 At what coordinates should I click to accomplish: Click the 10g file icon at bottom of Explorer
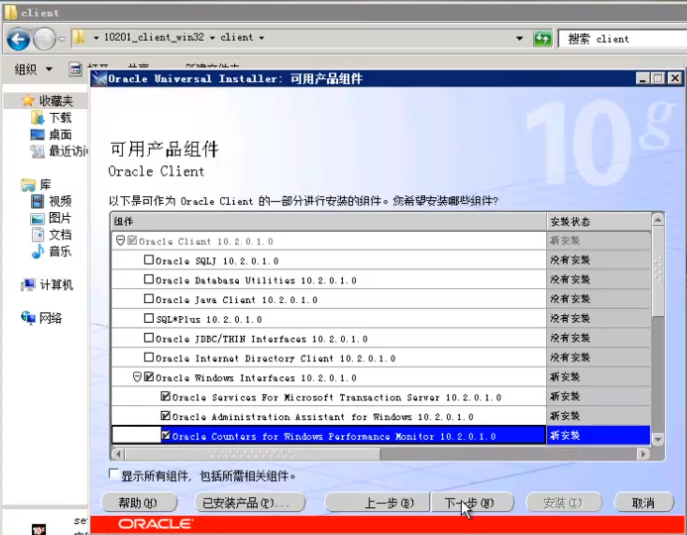(39, 529)
